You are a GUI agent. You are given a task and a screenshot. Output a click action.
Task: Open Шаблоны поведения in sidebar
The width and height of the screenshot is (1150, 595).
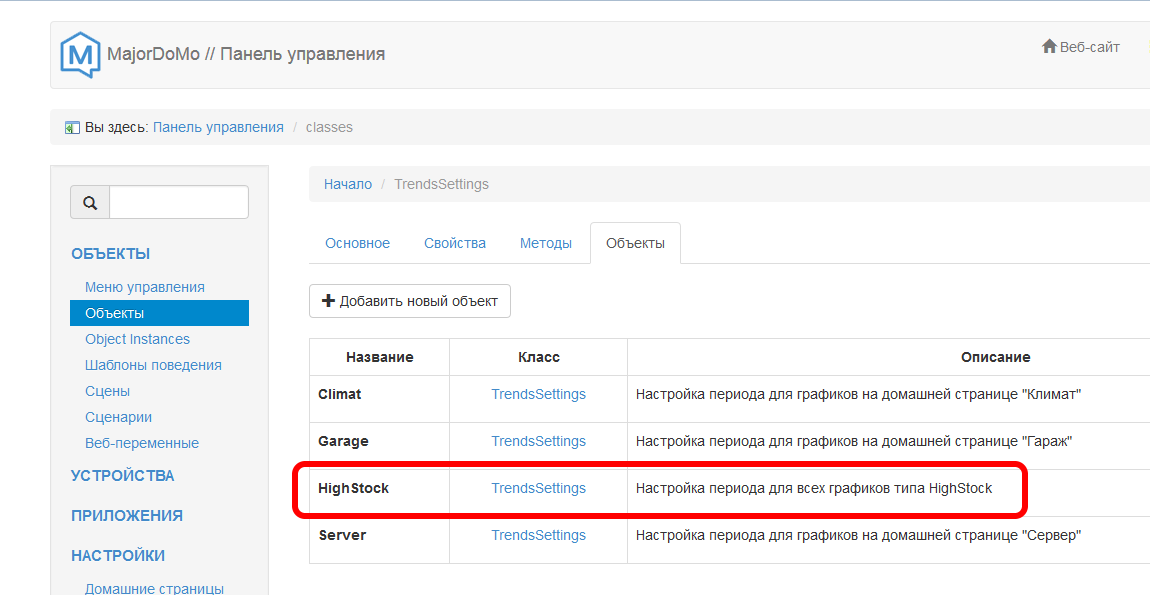pyautogui.click(x=153, y=365)
